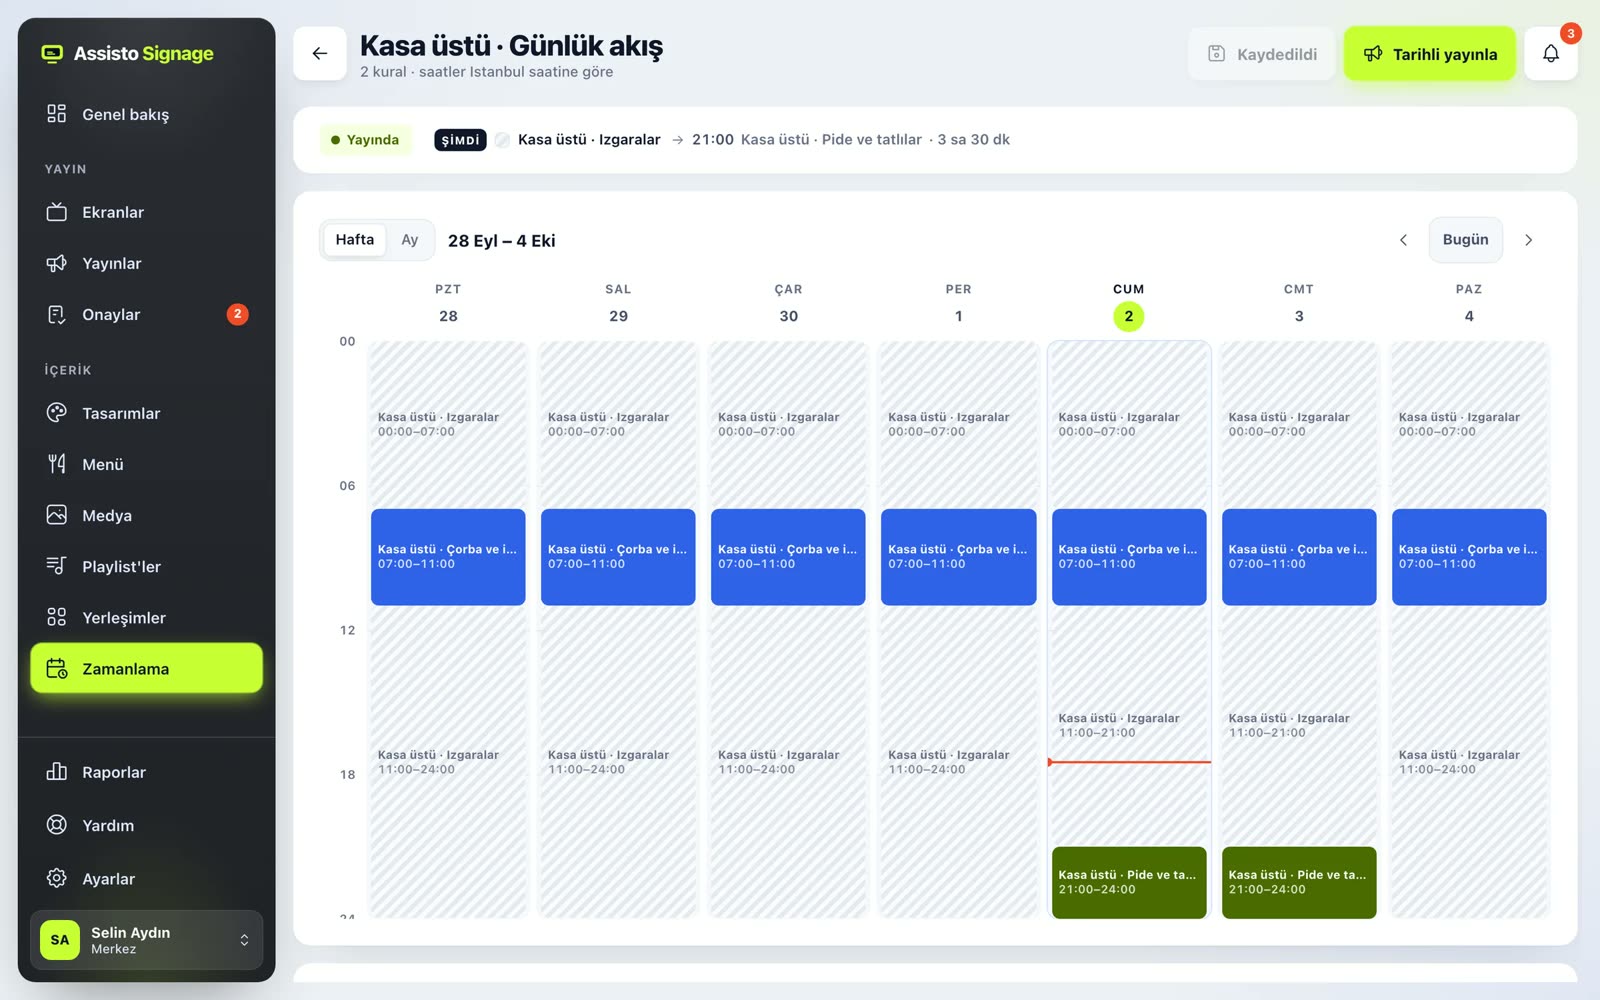Image resolution: width=1600 pixels, height=1000 pixels.
Task: Jump to Bugün in calendar
Action: point(1465,240)
